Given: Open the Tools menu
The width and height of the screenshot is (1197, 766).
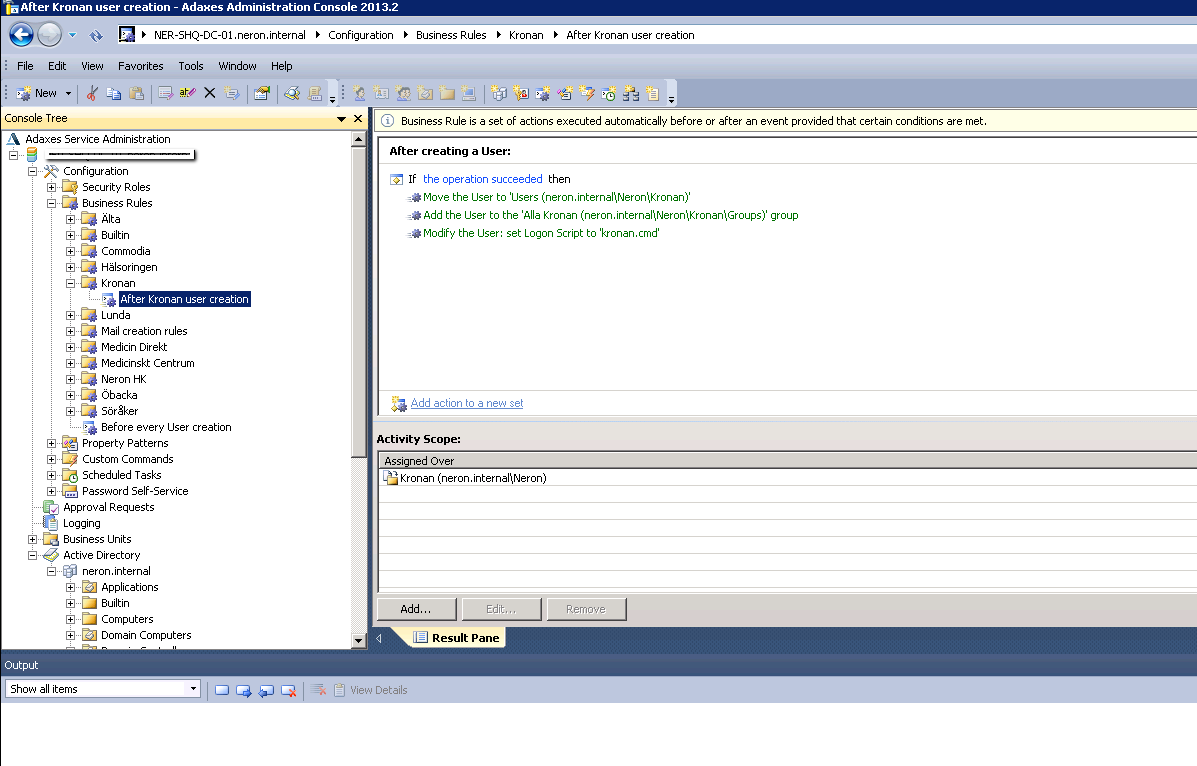Looking at the screenshot, I should click(191, 66).
